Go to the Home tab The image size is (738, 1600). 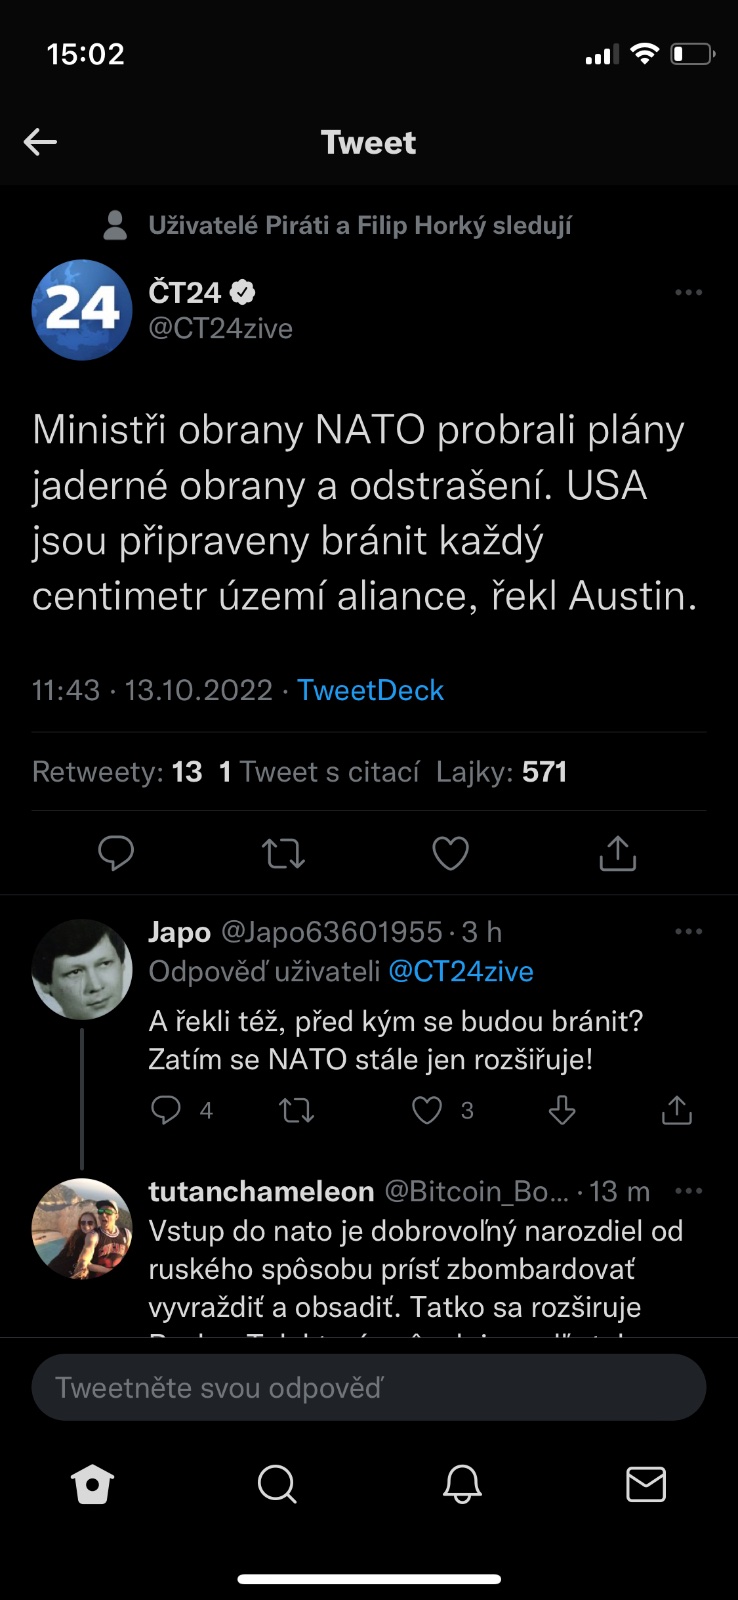click(x=93, y=1485)
